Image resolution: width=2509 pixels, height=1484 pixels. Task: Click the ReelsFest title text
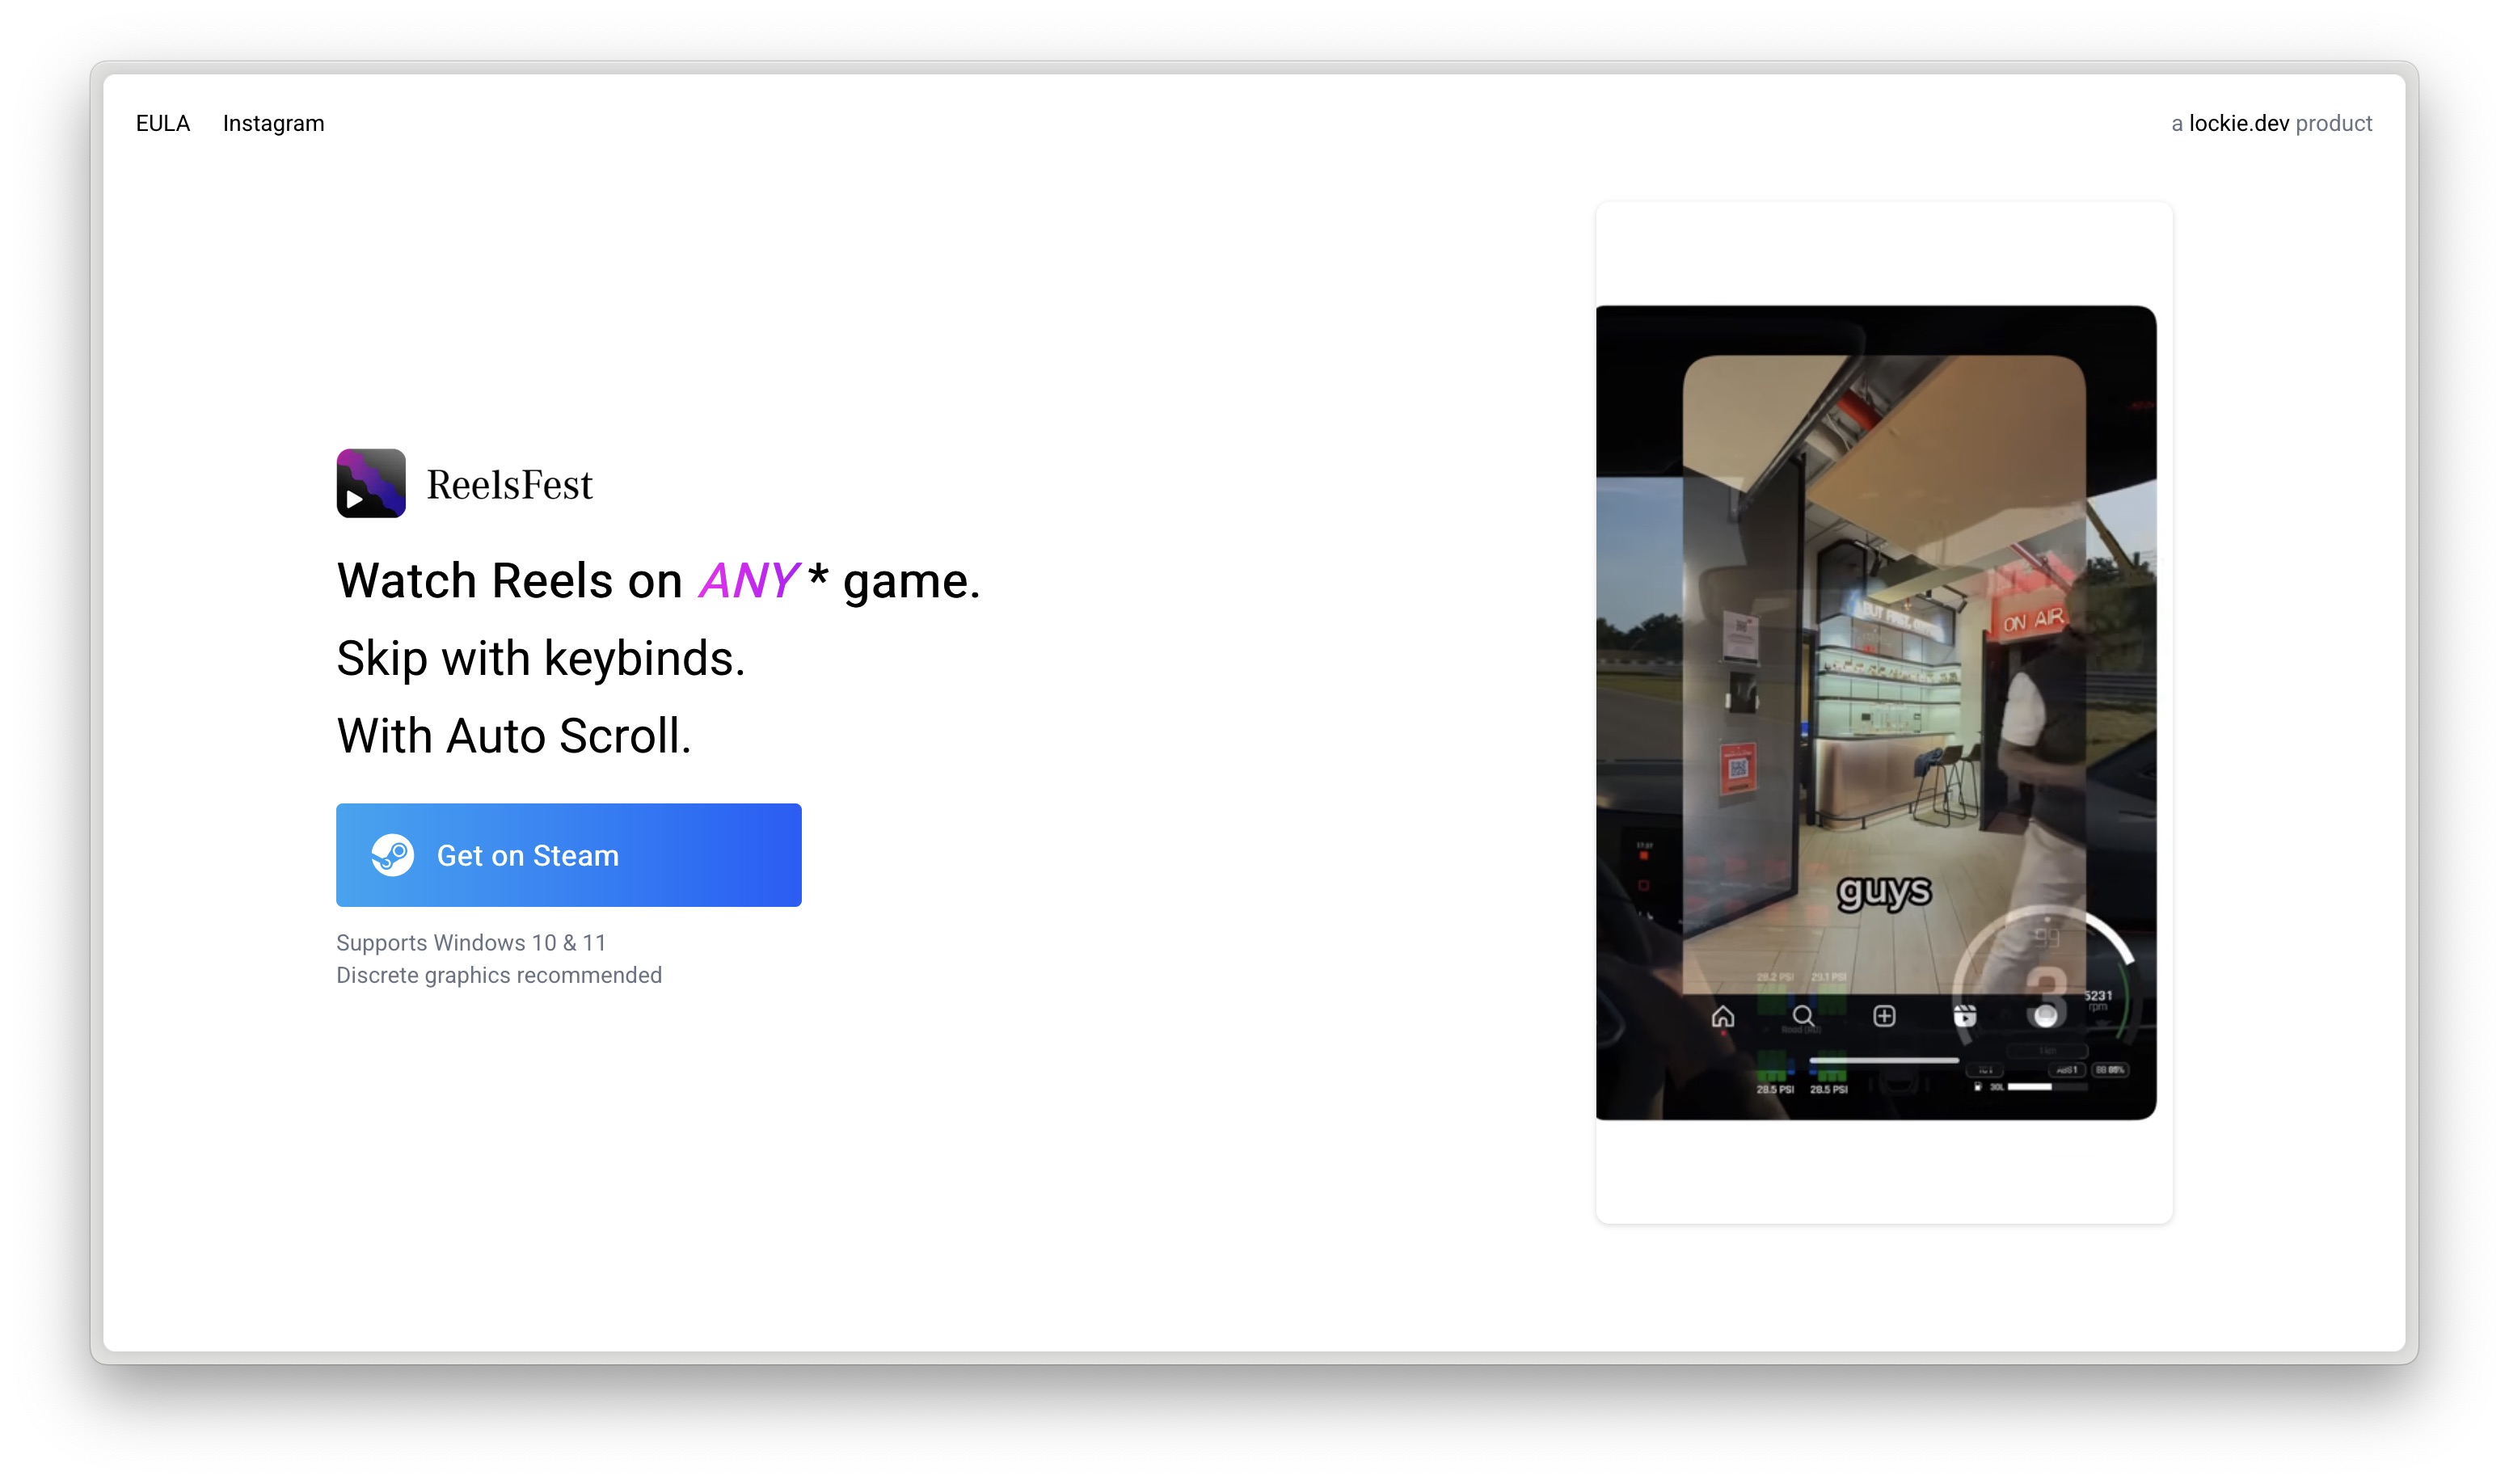tap(510, 485)
